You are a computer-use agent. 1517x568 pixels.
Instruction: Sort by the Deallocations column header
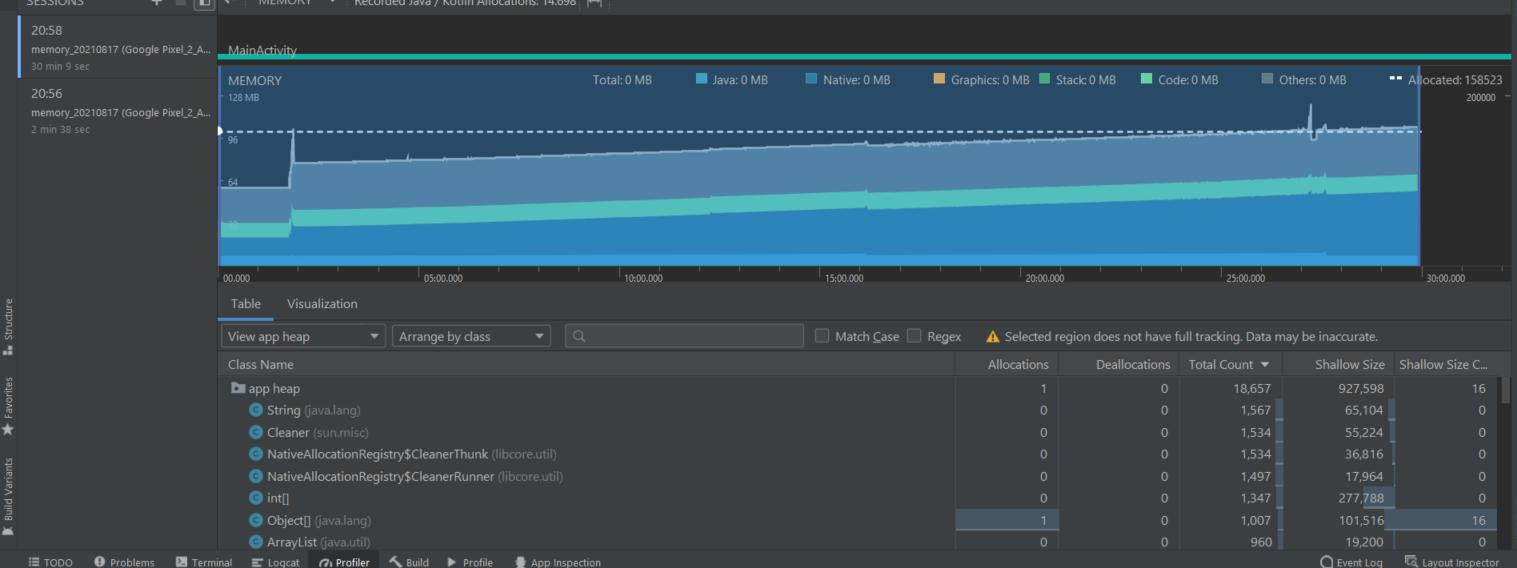[x=1119, y=364]
